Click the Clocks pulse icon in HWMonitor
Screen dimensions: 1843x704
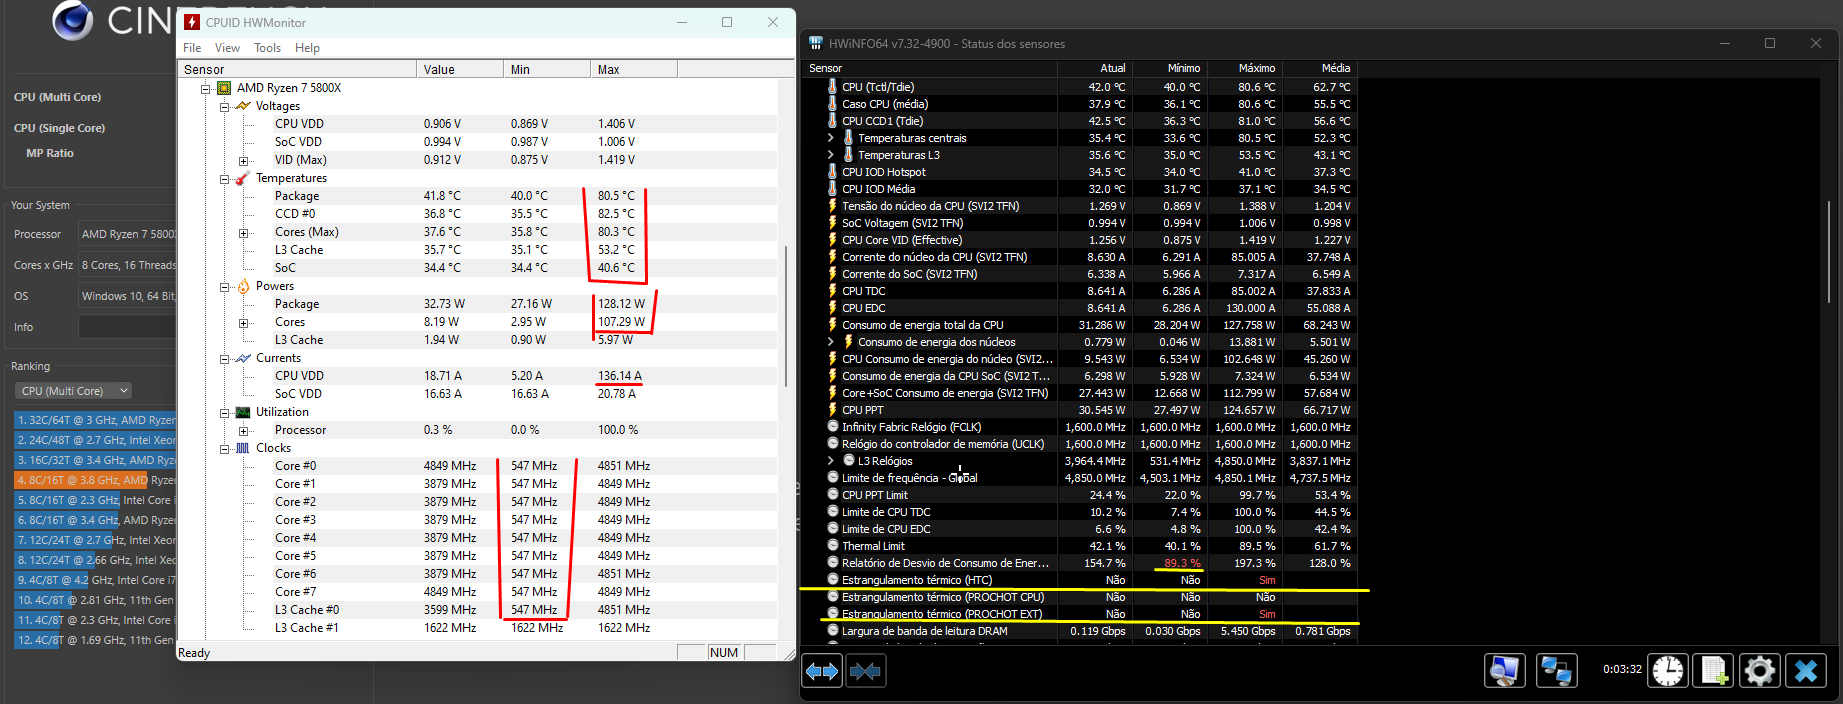pos(242,448)
